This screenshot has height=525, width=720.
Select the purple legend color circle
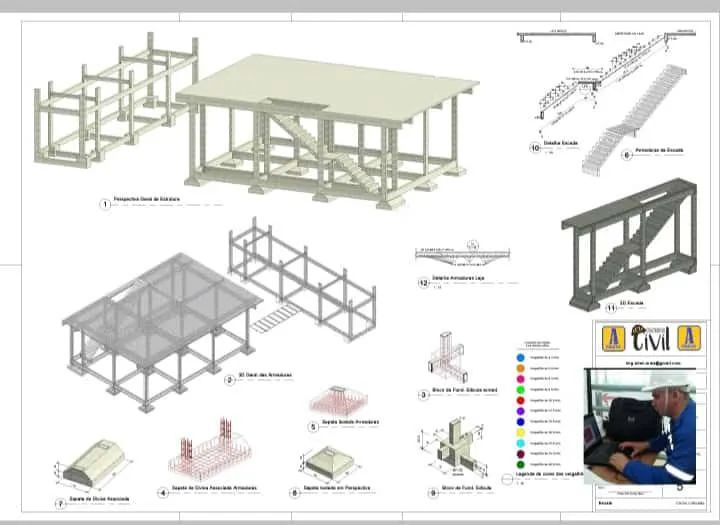tap(520, 411)
